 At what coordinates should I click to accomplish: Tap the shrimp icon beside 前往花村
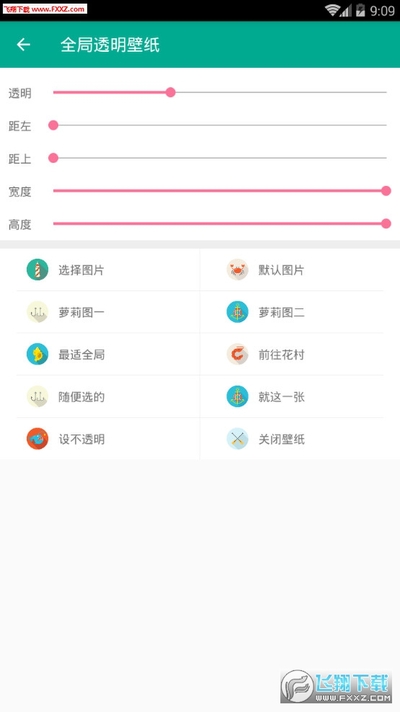pyautogui.click(x=237, y=354)
